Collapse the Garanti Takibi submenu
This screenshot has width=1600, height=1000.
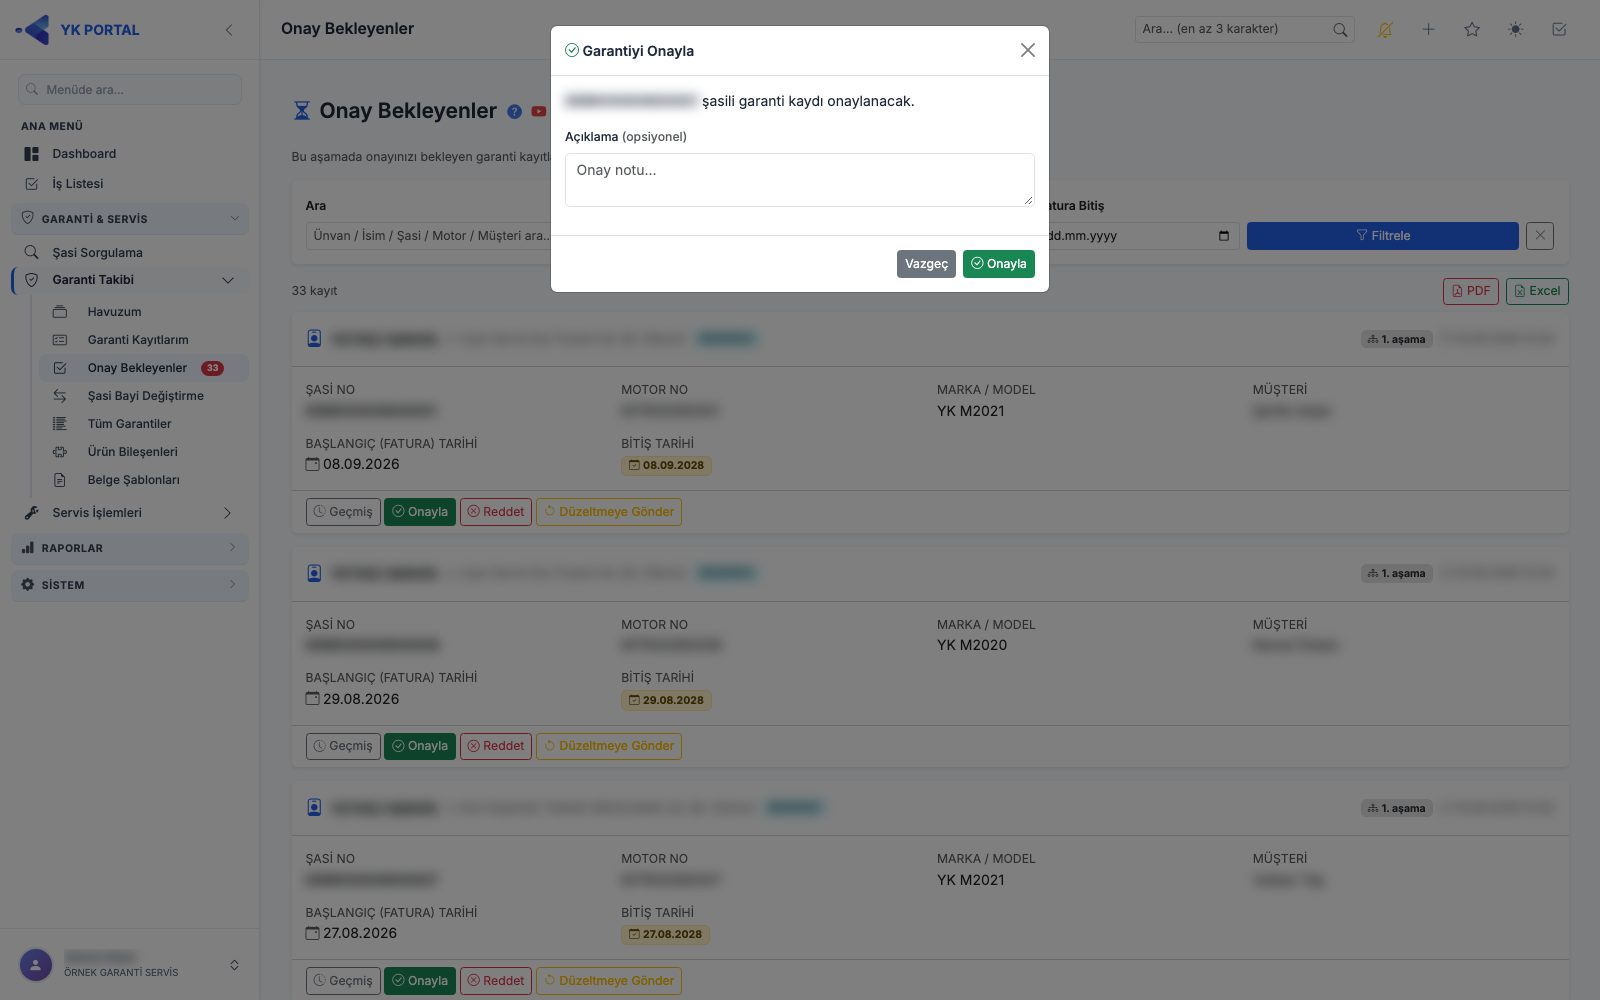pos(228,280)
